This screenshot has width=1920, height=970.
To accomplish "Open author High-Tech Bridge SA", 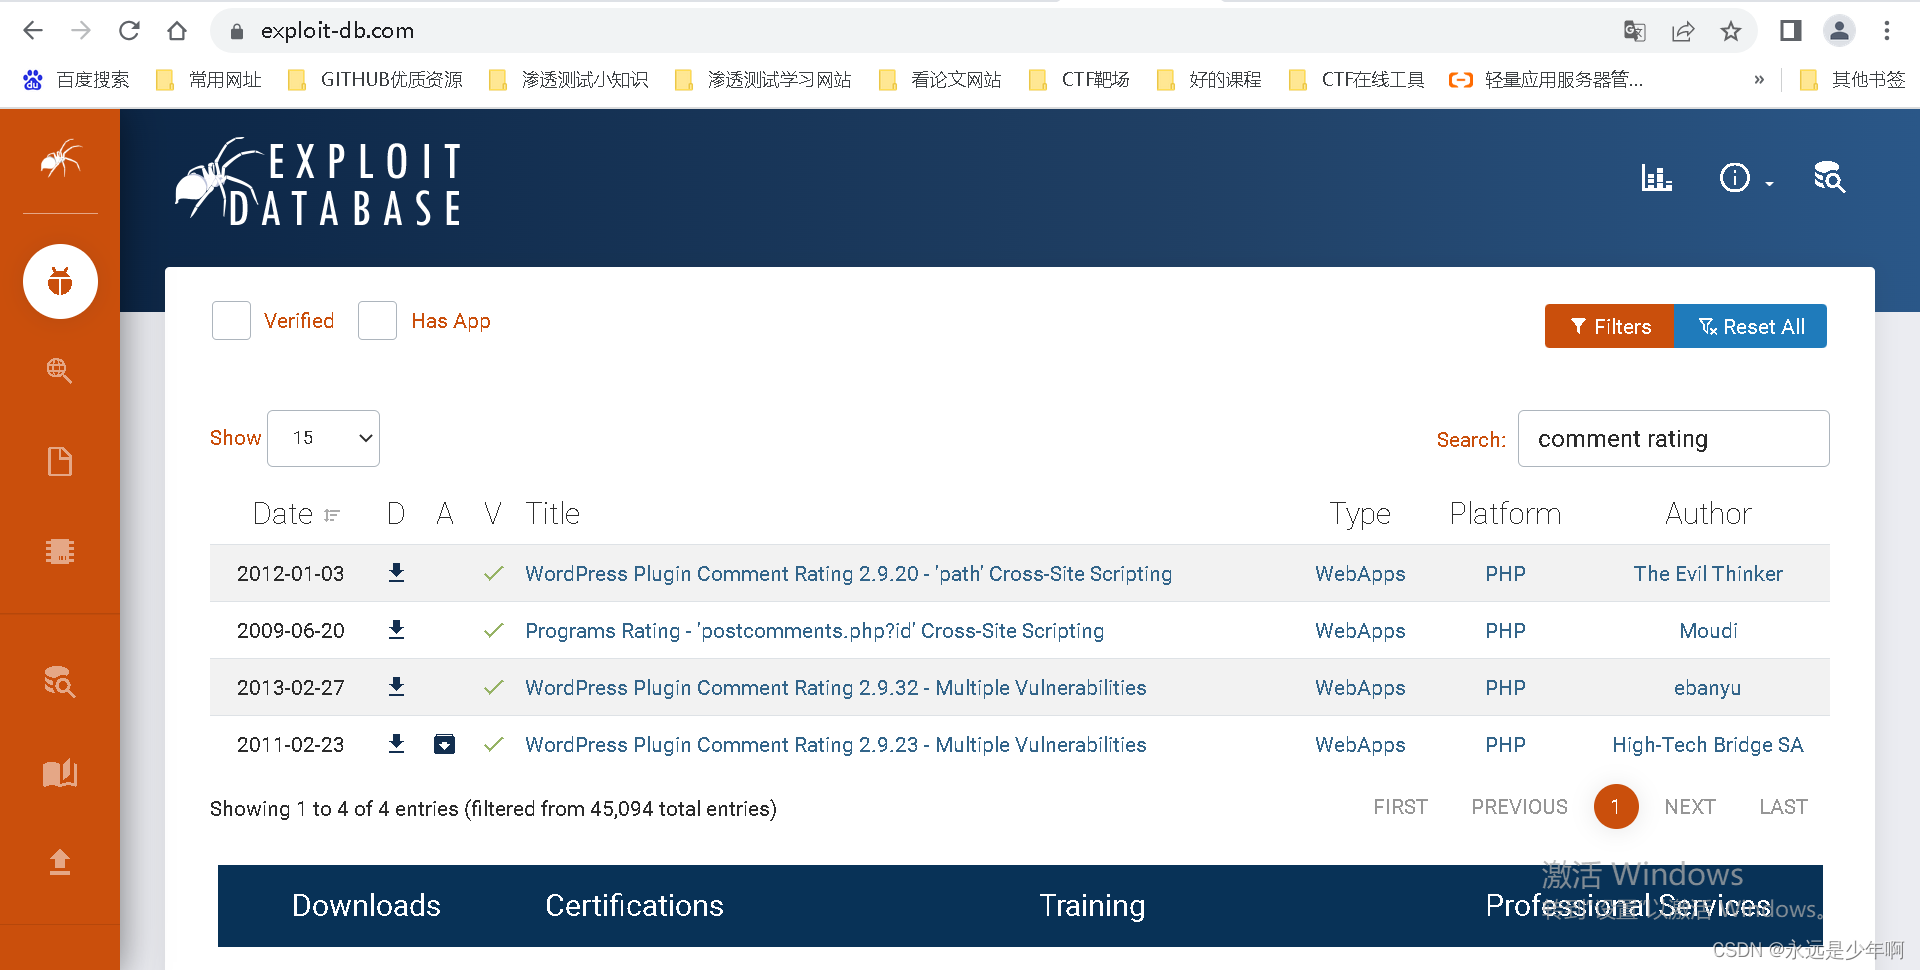I will pos(1708,745).
